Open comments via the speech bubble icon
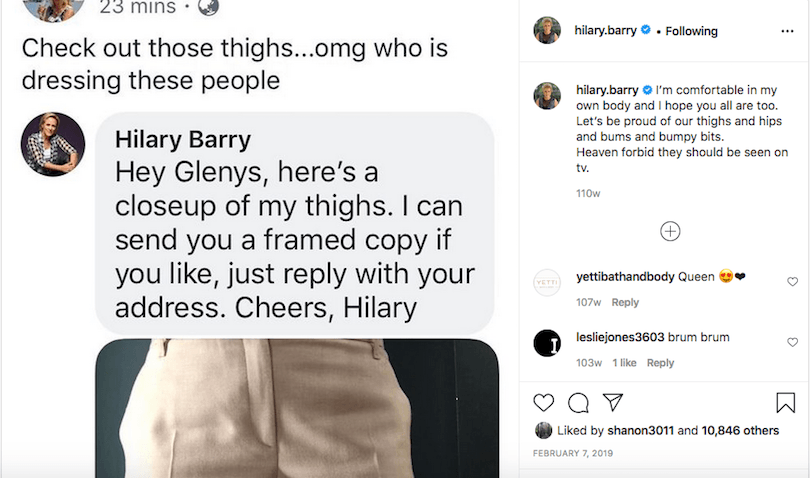 (x=578, y=402)
